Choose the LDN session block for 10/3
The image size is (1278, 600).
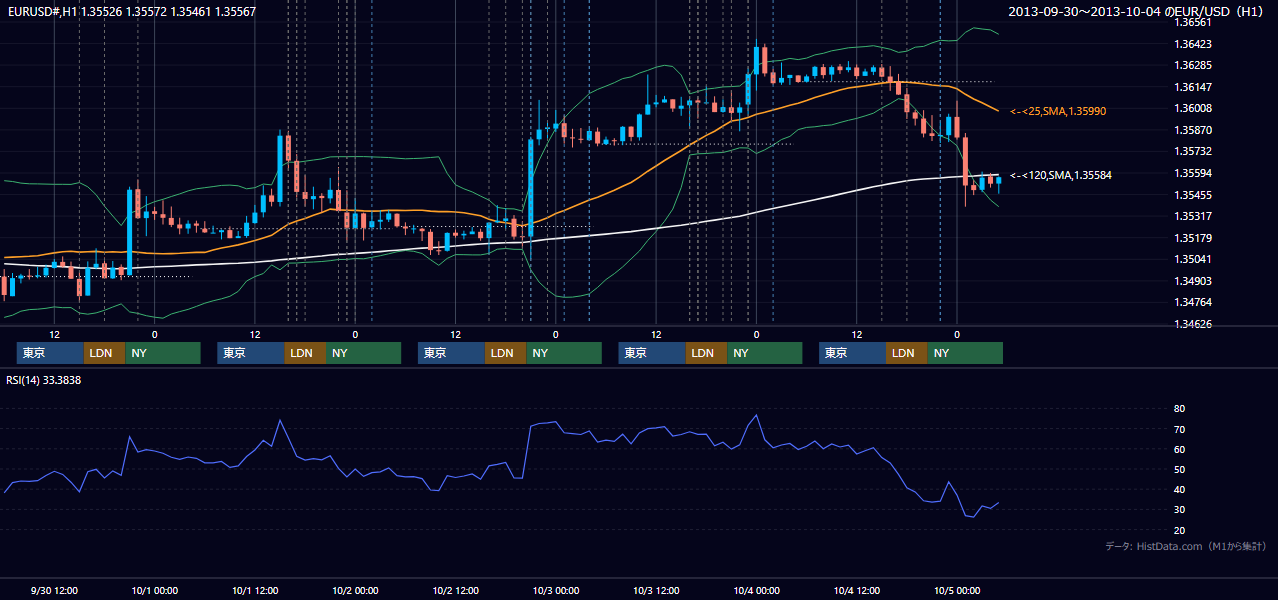pyautogui.click(x=707, y=353)
